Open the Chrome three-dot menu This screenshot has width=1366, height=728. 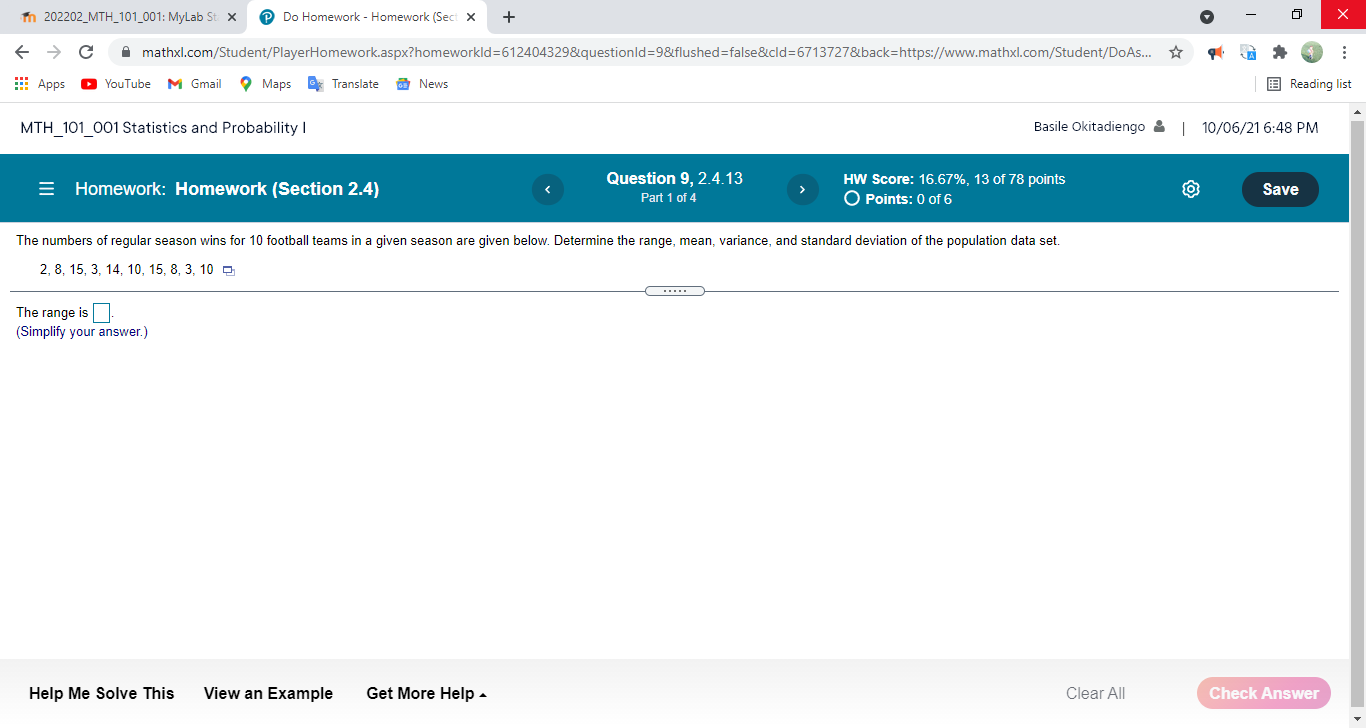click(x=1345, y=52)
